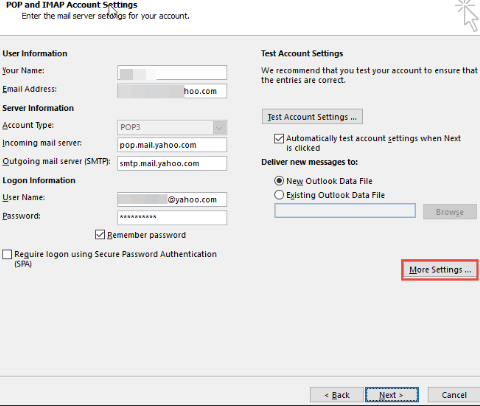Toggle the Remember password checkbox
The height and width of the screenshot is (406, 480).
(100, 235)
